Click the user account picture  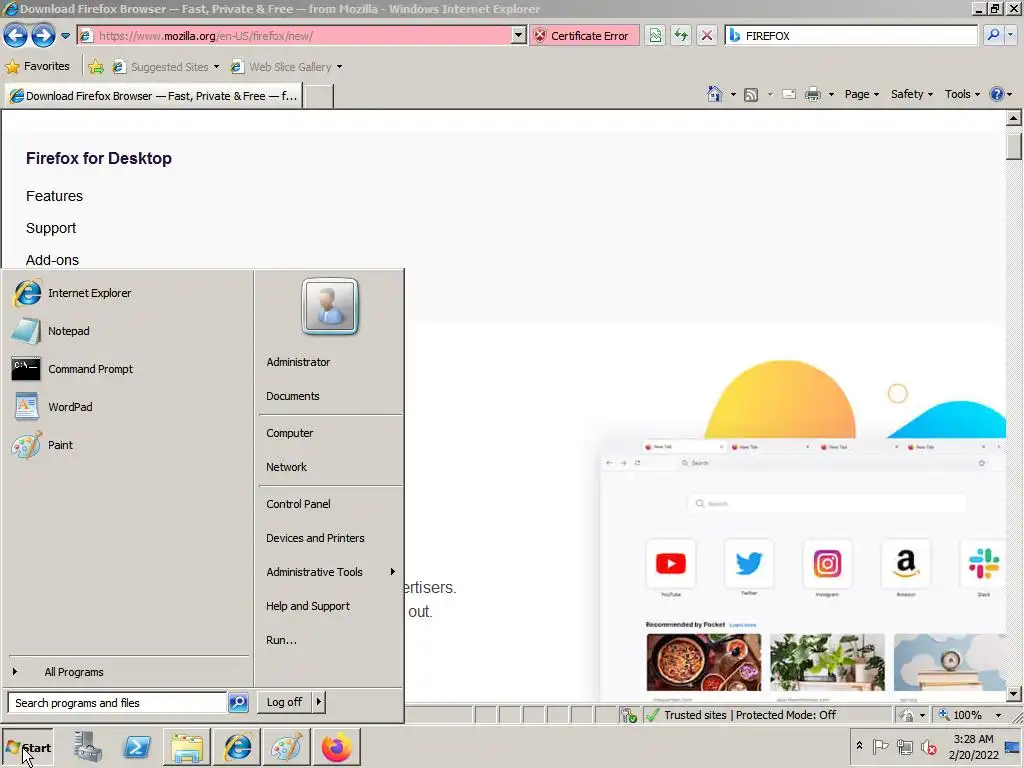pos(330,306)
